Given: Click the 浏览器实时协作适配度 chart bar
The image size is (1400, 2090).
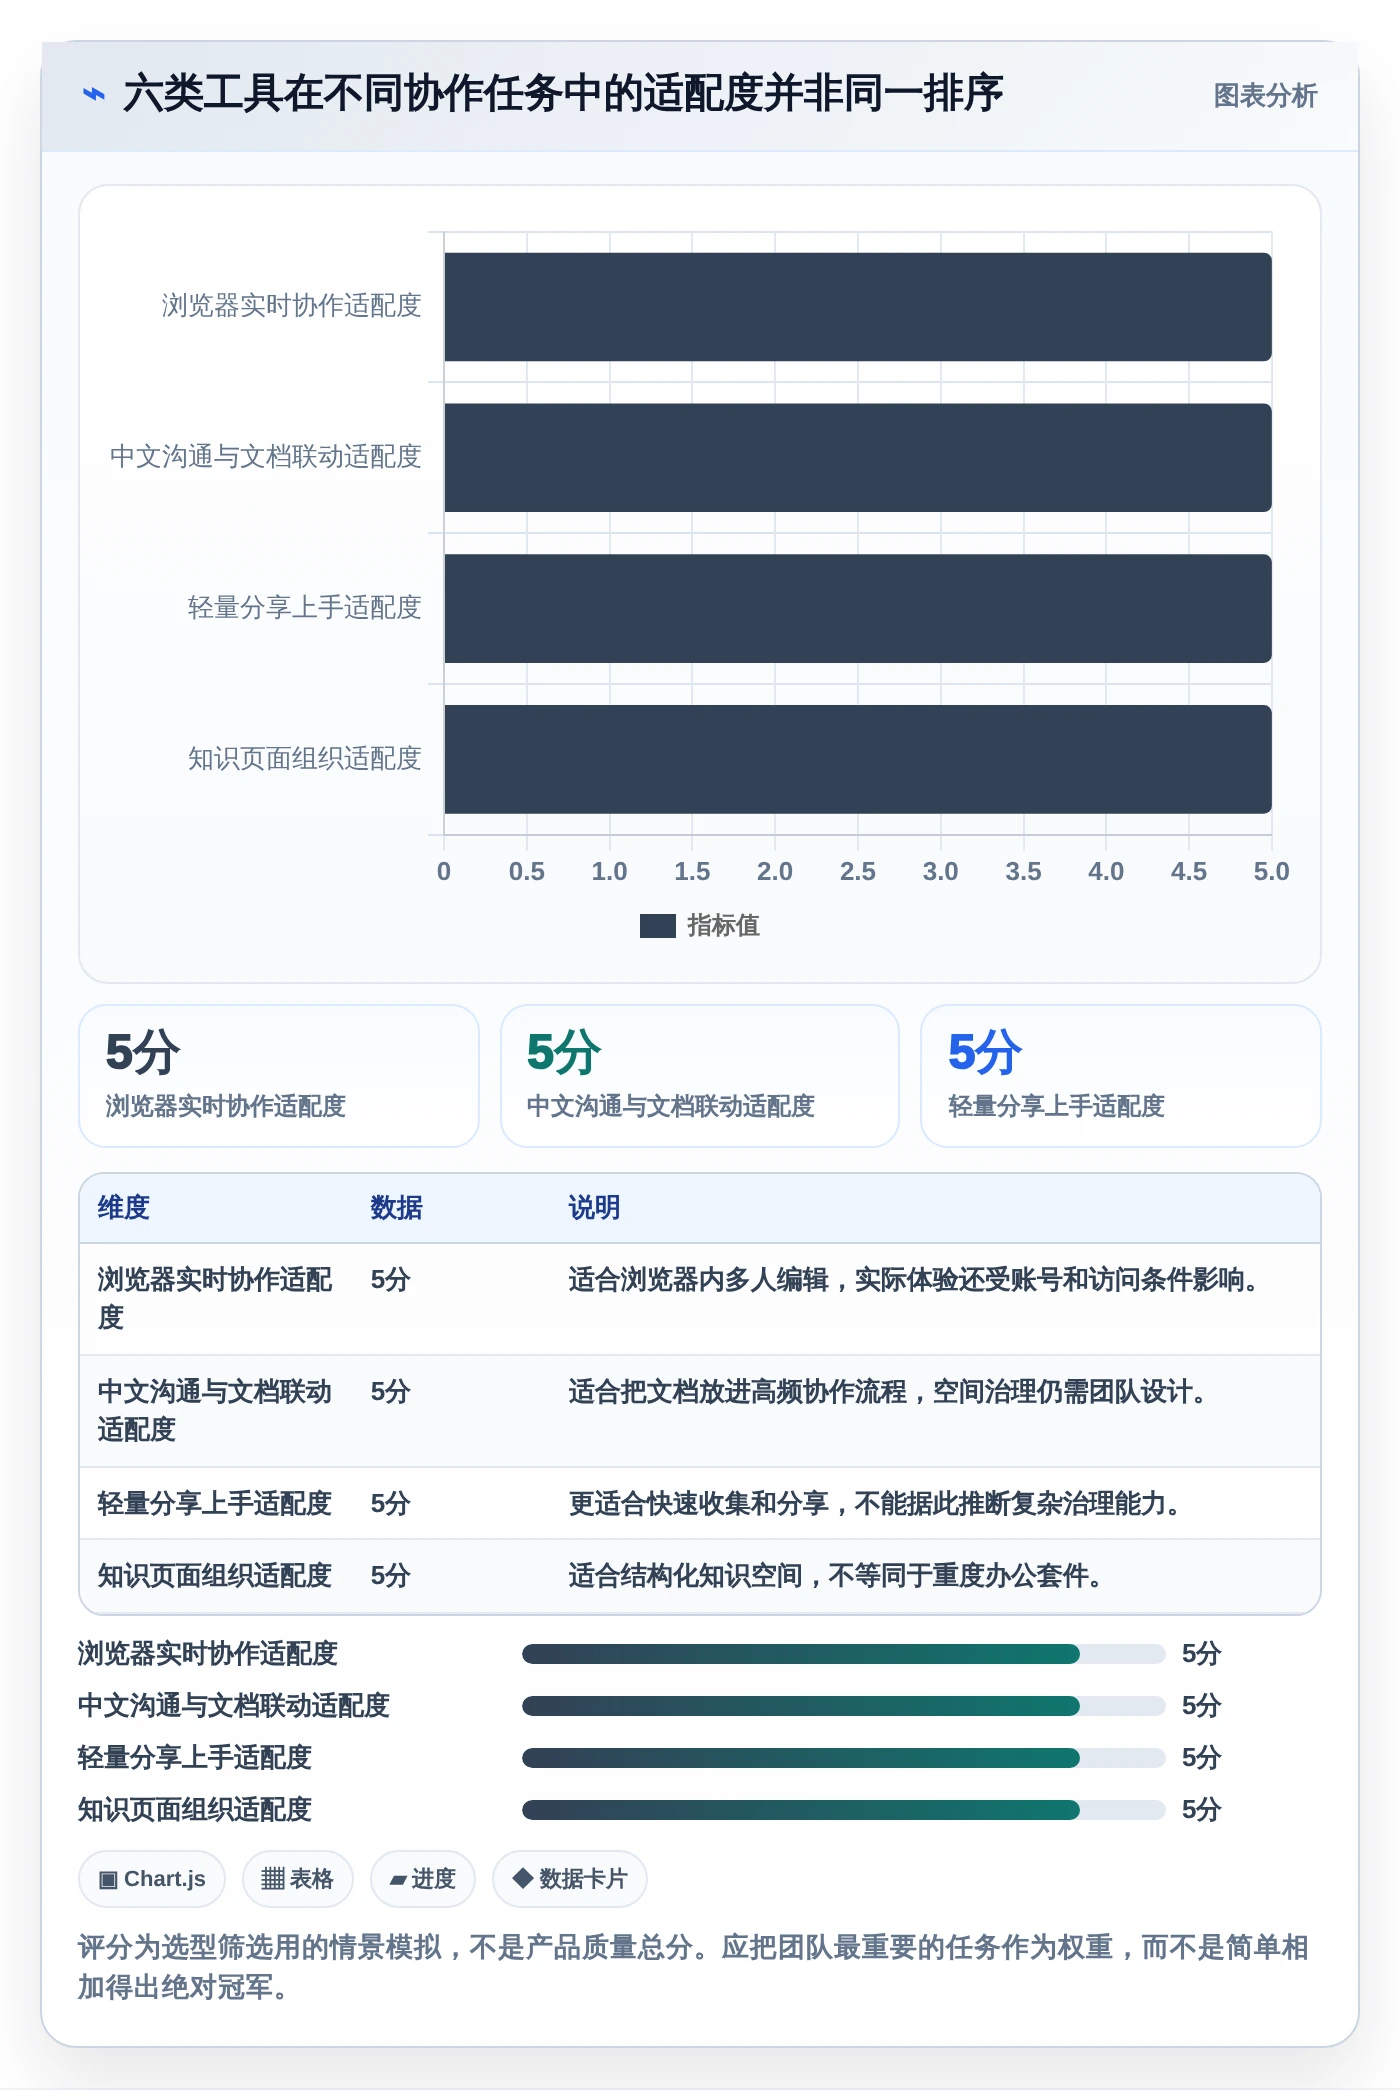Looking at the screenshot, I should 858,307.
